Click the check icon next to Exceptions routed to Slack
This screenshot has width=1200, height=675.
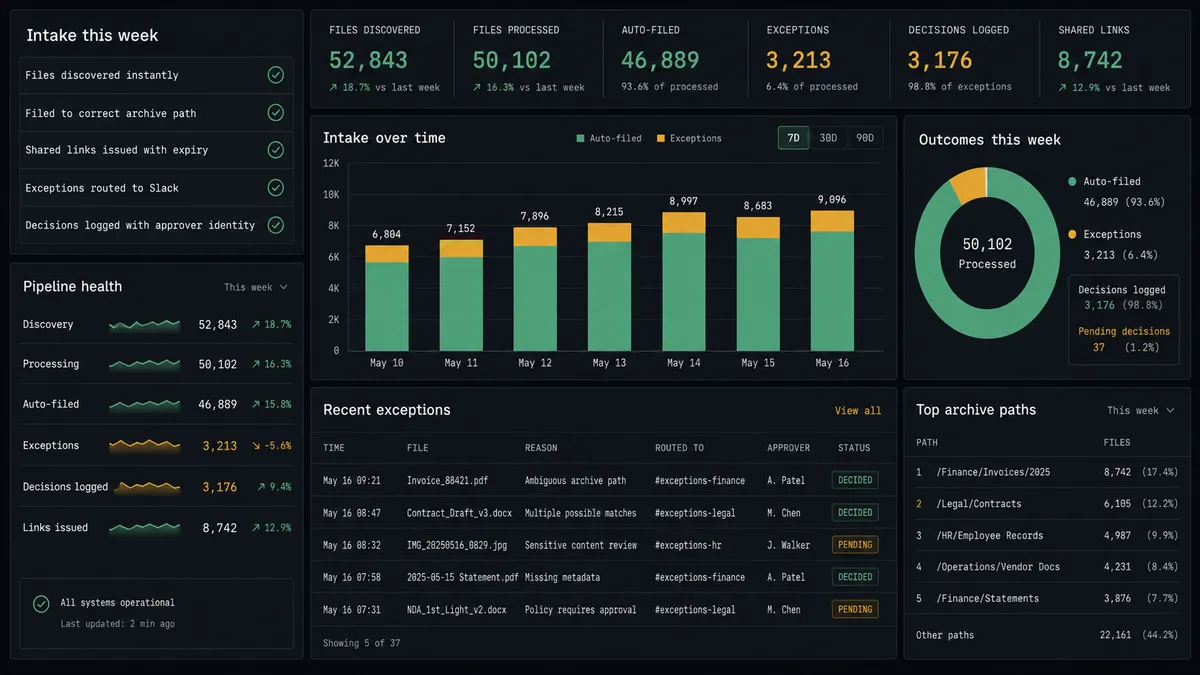275,187
